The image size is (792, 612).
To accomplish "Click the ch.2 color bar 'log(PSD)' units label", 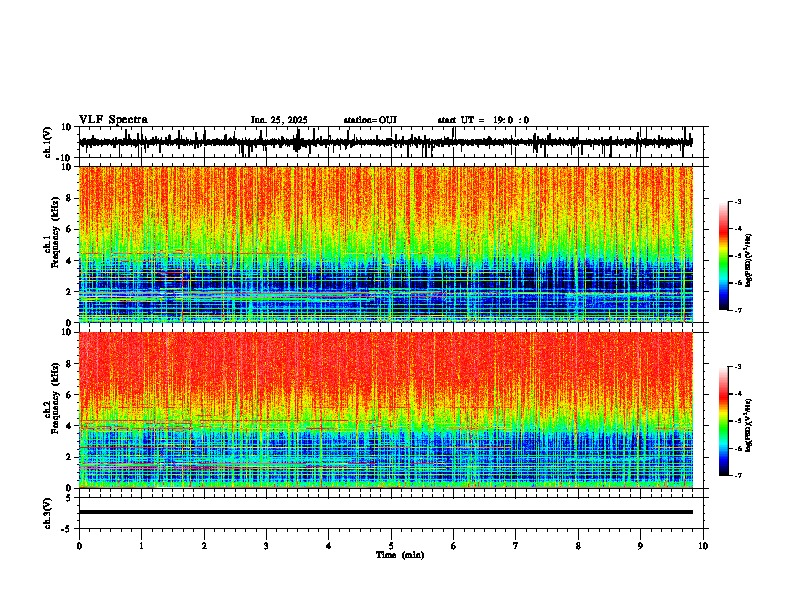I will click(x=749, y=426).
